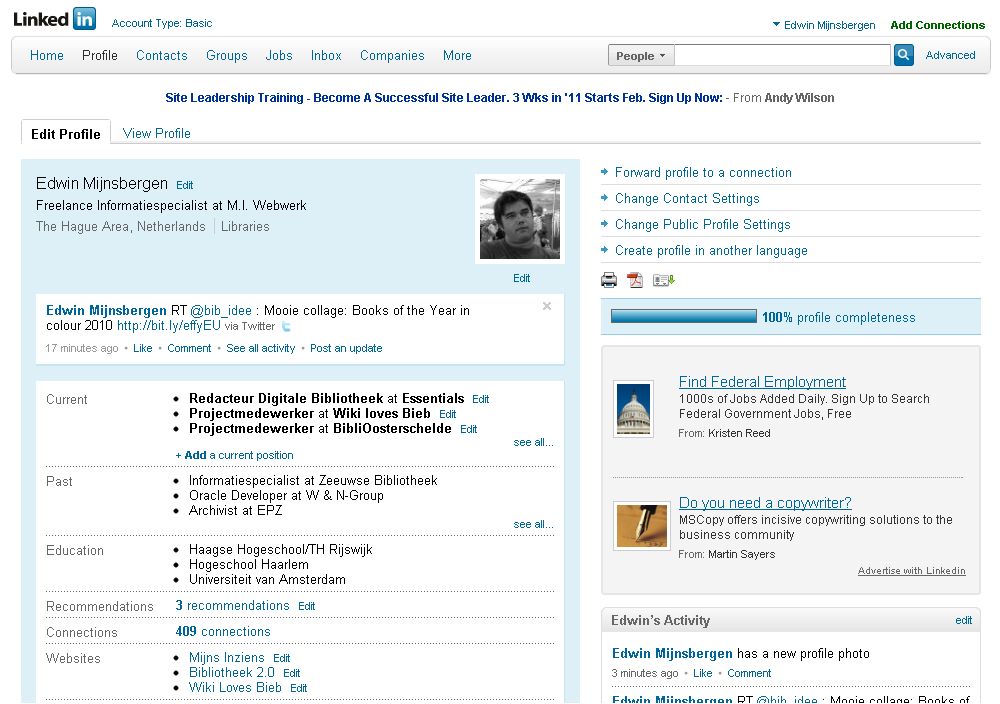Screen dimensions: 1000x704
Task: Comment on the 17 minutes ago update
Action: (x=189, y=348)
